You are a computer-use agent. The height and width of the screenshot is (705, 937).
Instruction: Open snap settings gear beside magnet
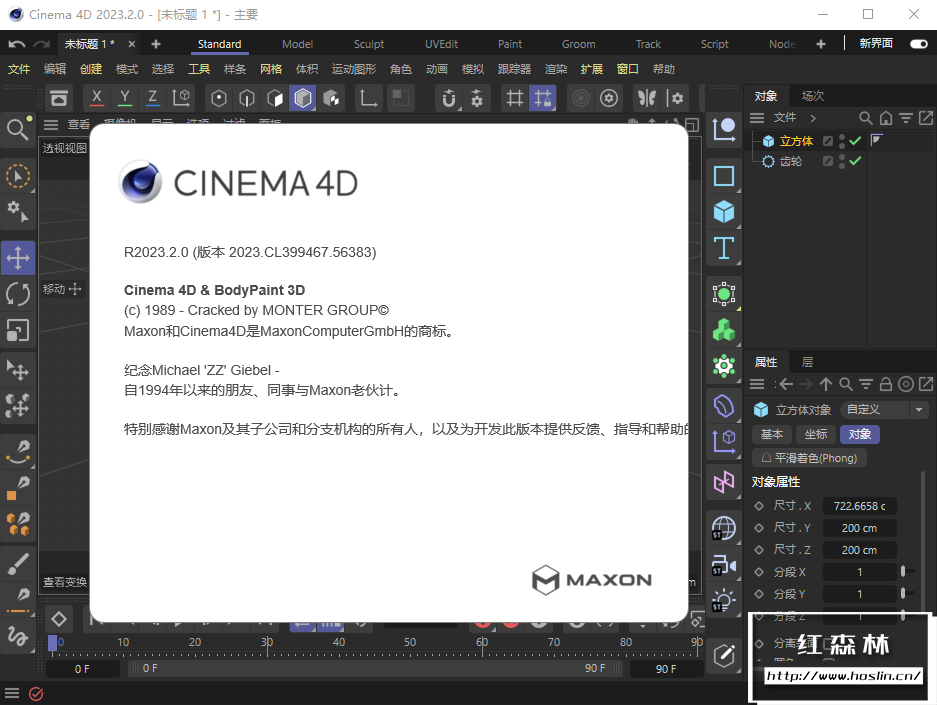[x=476, y=98]
